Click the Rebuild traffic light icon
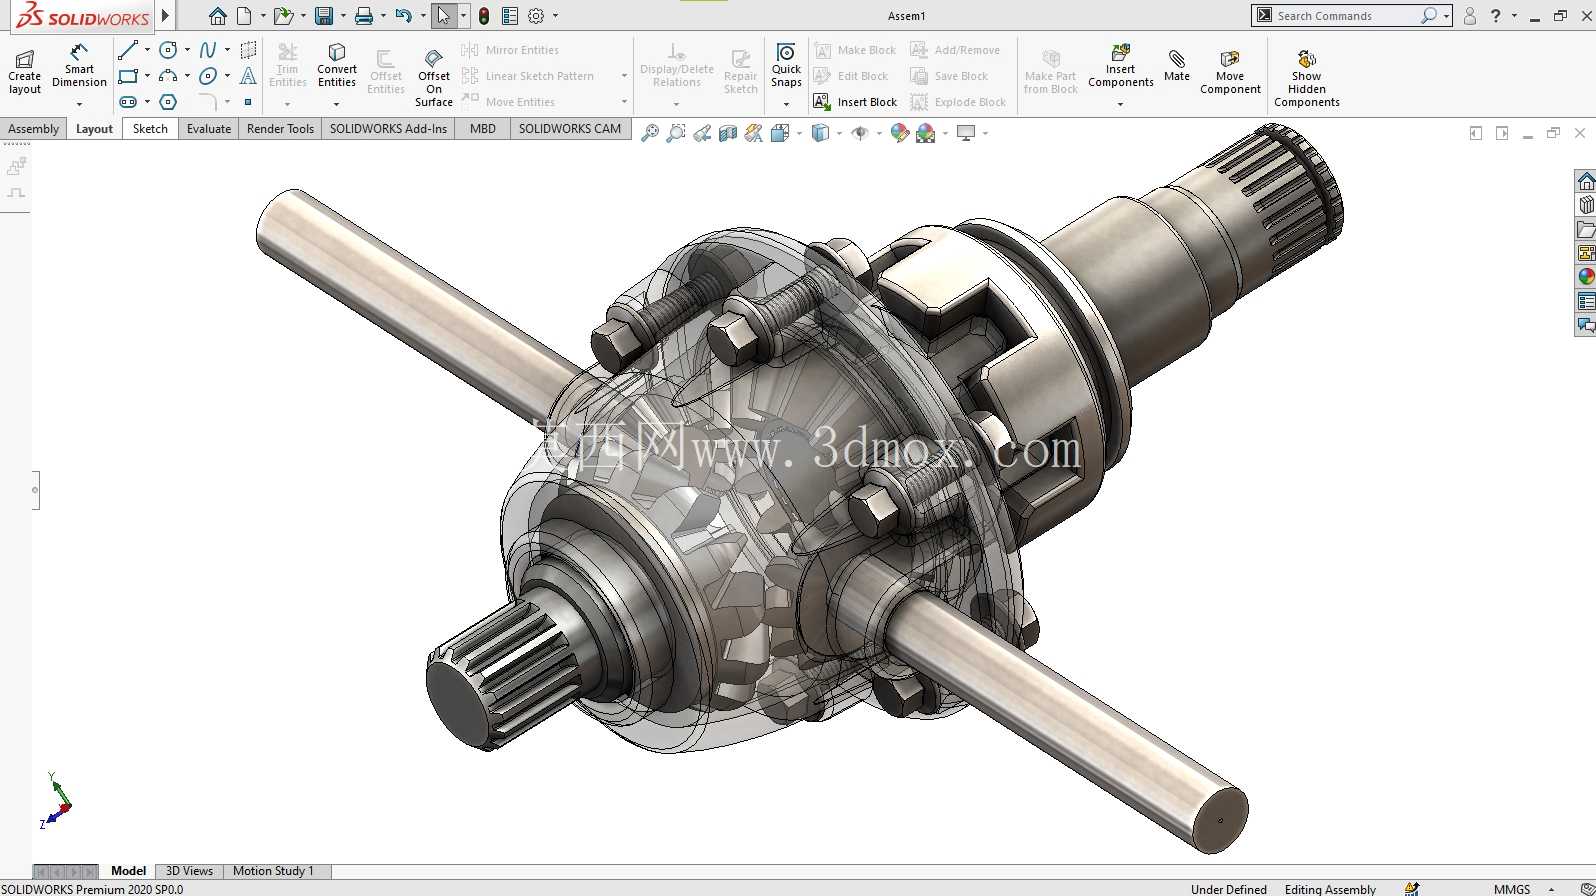Screen dimensions: 1596x896 coord(484,16)
